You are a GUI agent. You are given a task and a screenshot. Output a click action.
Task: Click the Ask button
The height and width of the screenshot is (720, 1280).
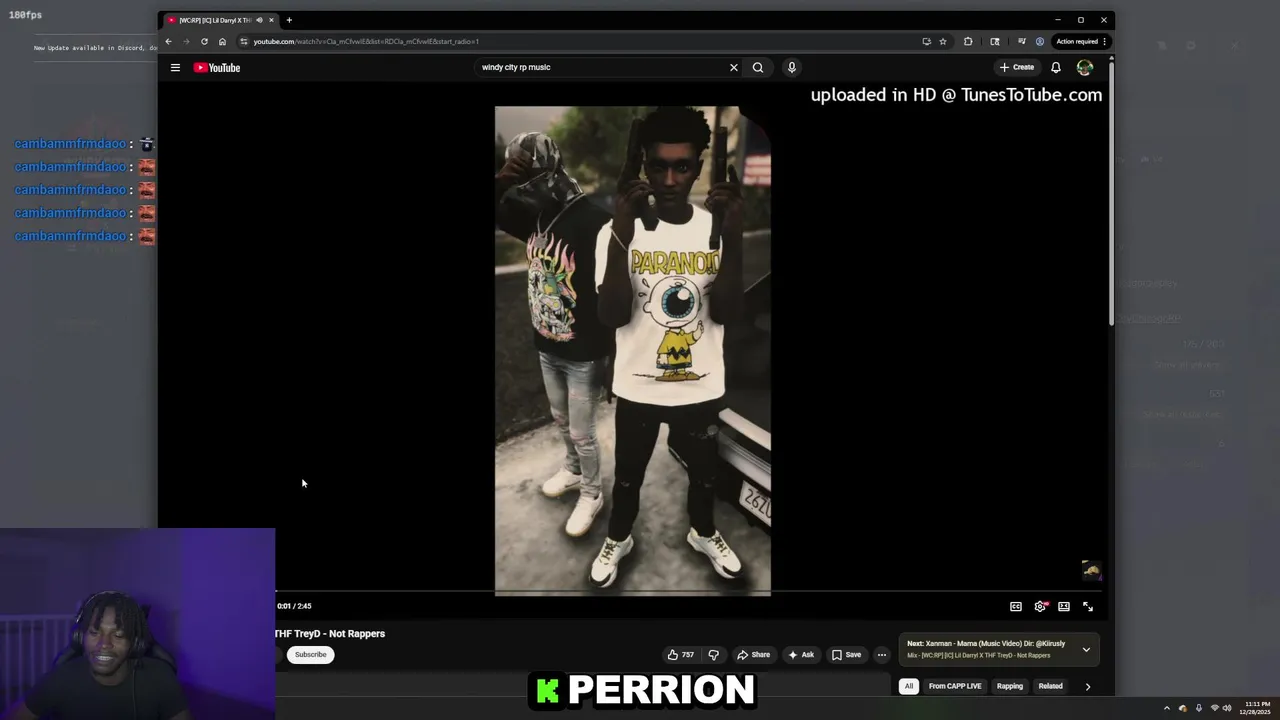[x=801, y=655]
